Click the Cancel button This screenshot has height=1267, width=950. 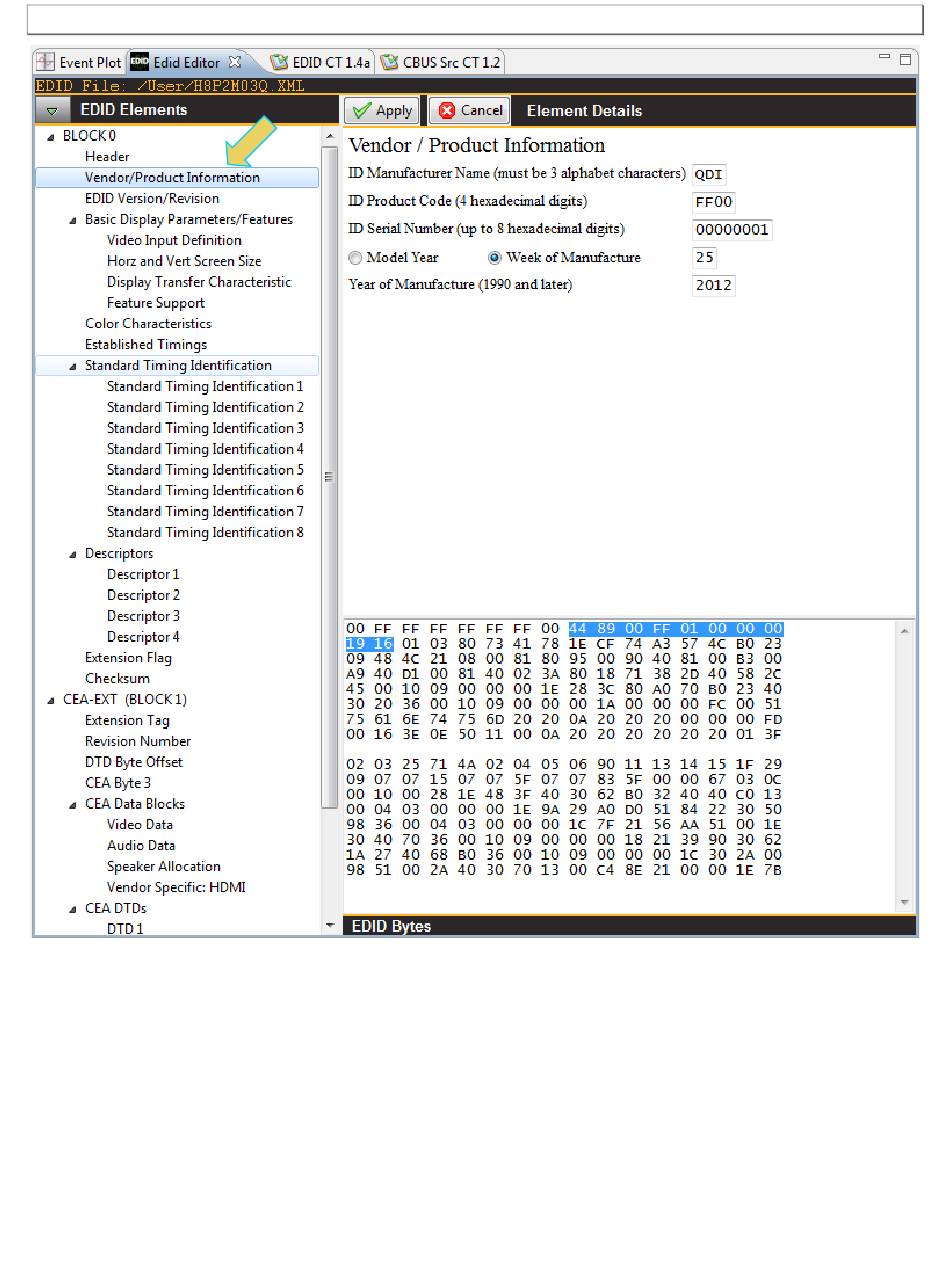(470, 110)
